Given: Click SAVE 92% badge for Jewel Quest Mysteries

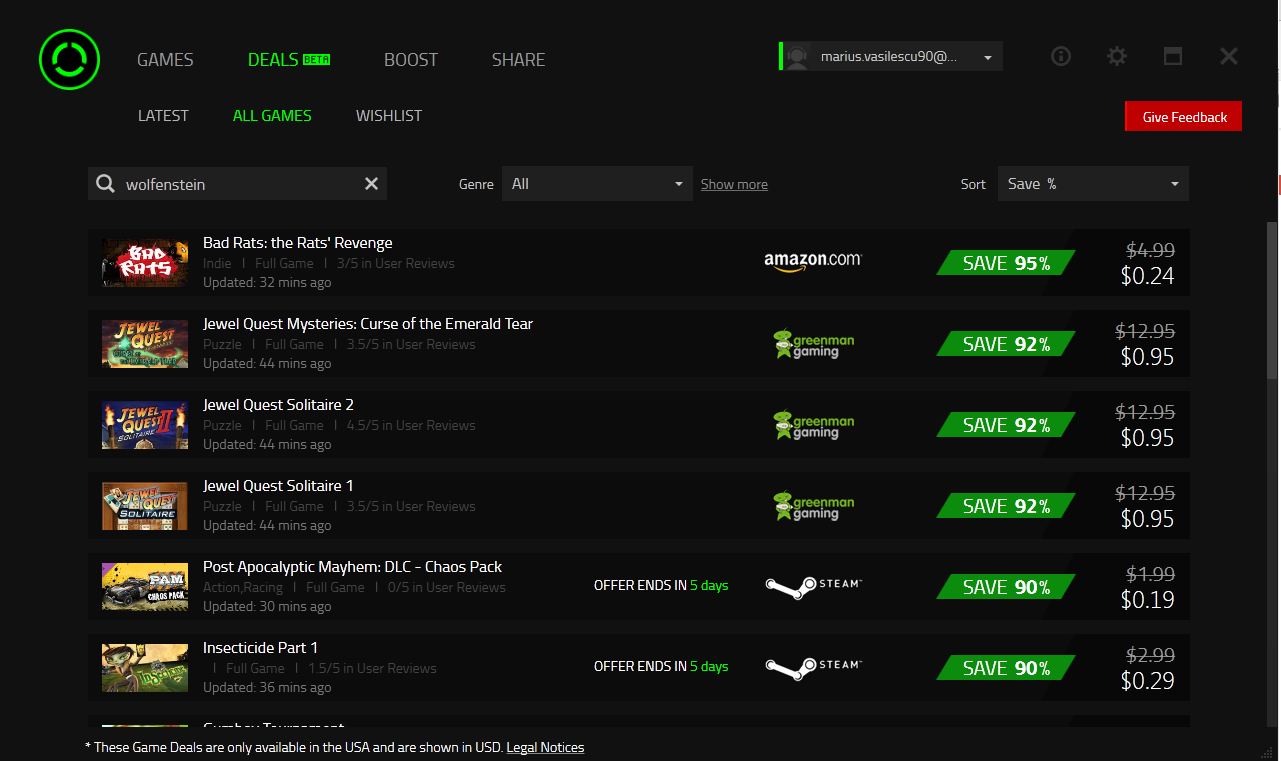Looking at the screenshot, I should pos(1006,344).
